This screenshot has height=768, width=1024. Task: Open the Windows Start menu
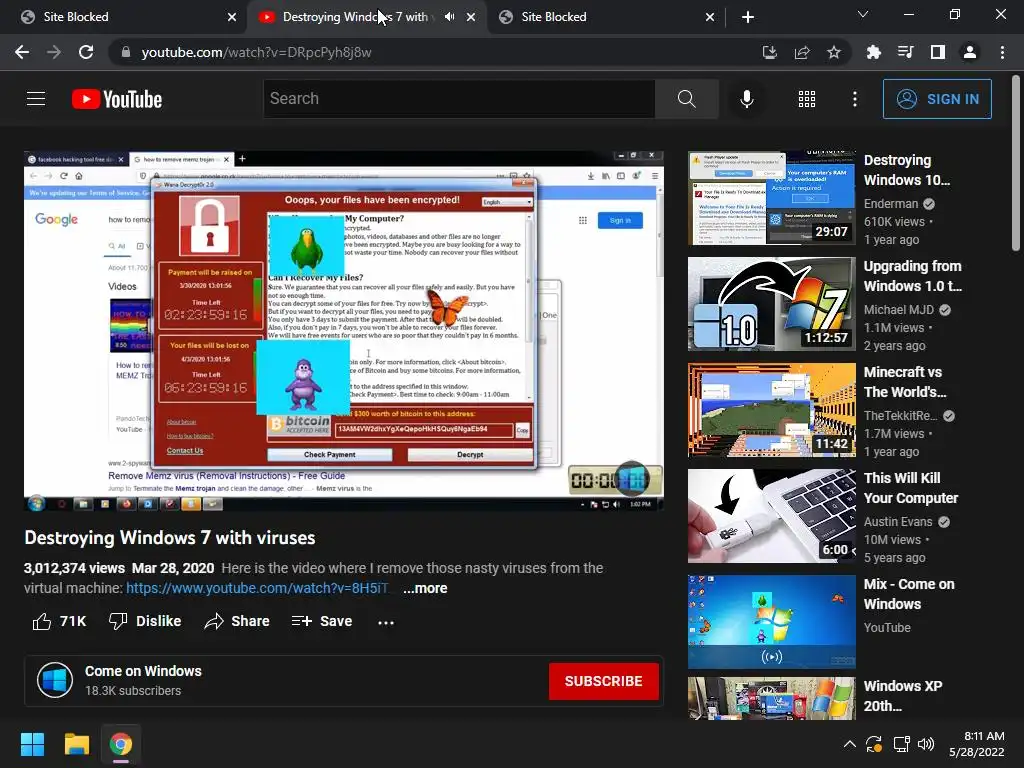[32, 744]
